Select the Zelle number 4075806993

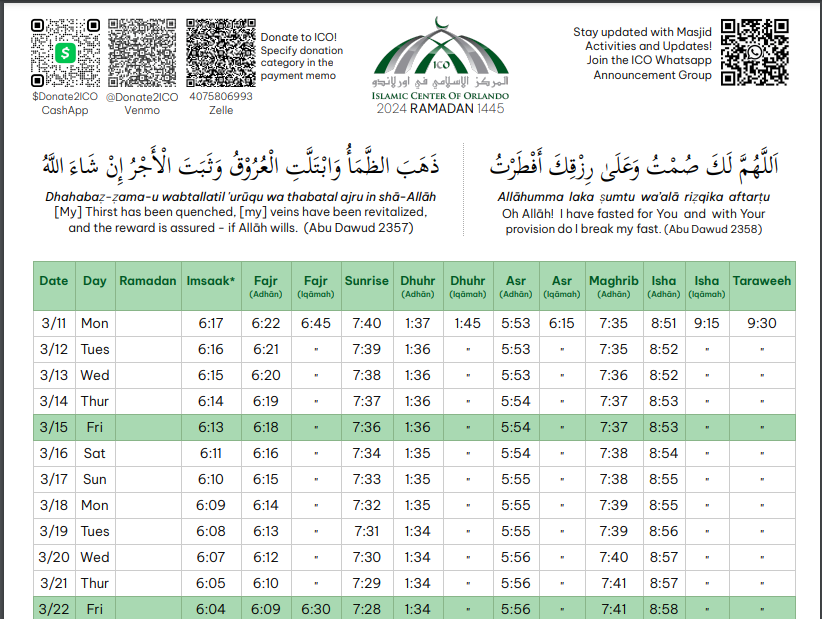[221, 96]
